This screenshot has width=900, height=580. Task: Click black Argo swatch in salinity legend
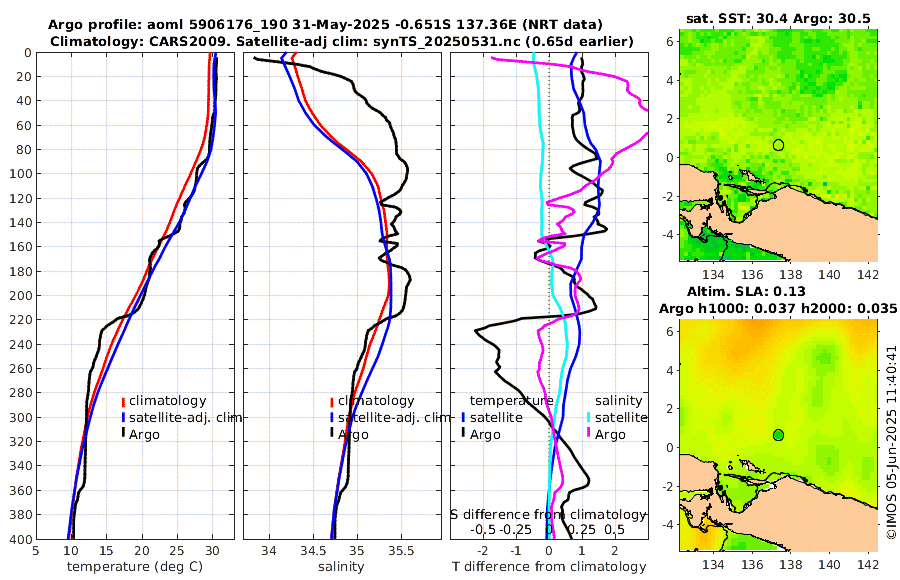[332, 433]
